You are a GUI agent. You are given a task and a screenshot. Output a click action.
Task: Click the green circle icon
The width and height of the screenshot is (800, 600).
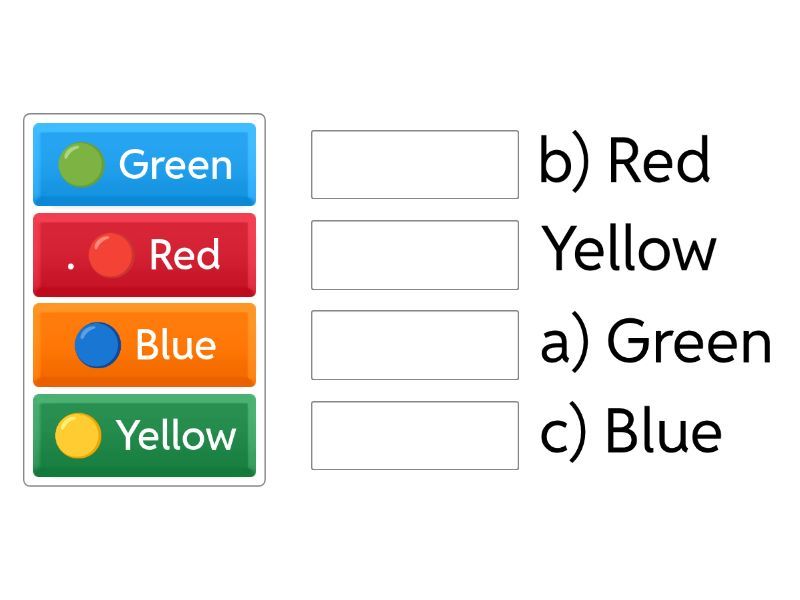[81, 165]
